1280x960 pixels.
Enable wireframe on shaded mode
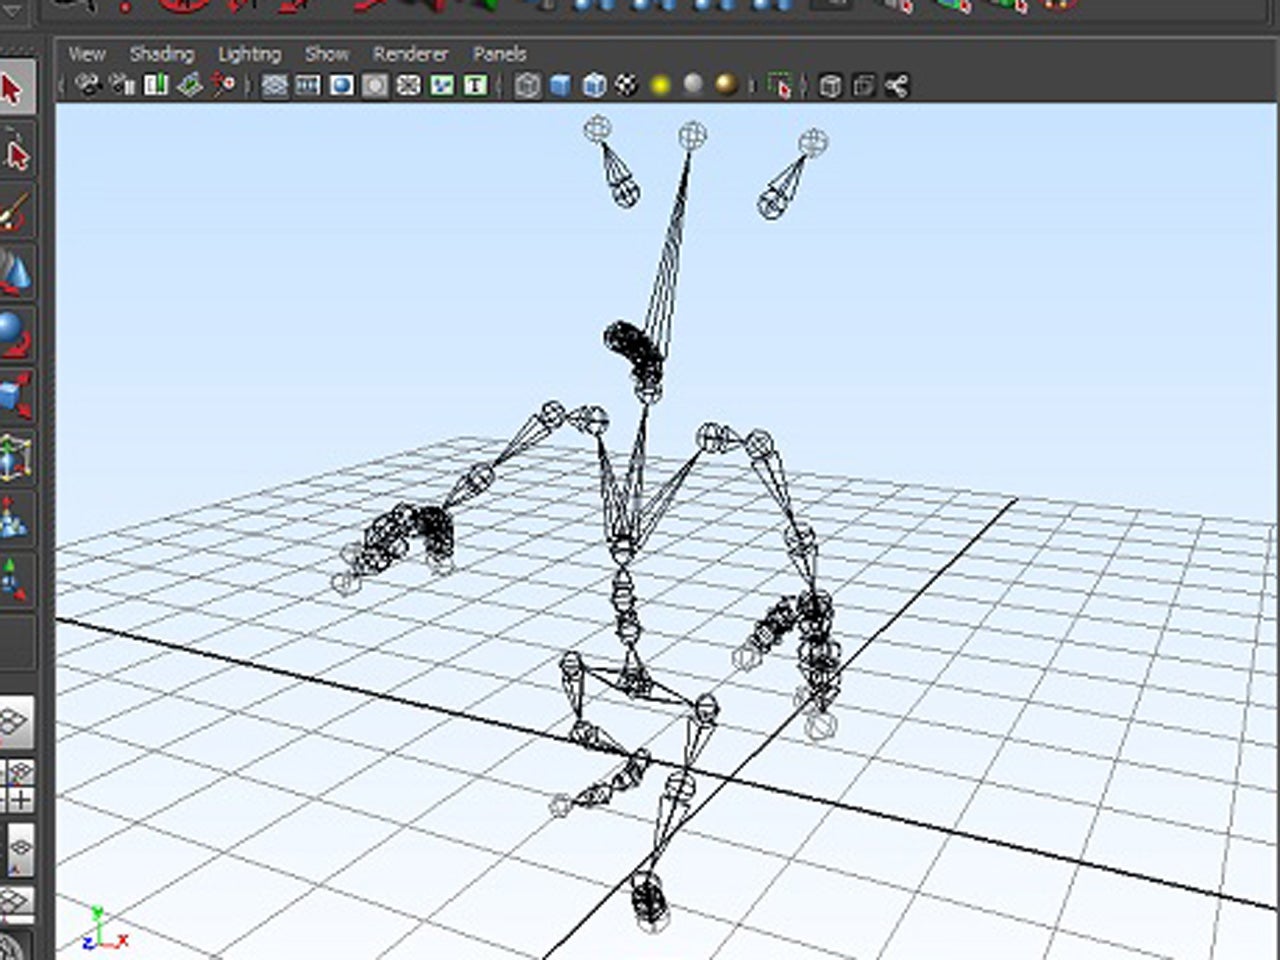point(594,86)
